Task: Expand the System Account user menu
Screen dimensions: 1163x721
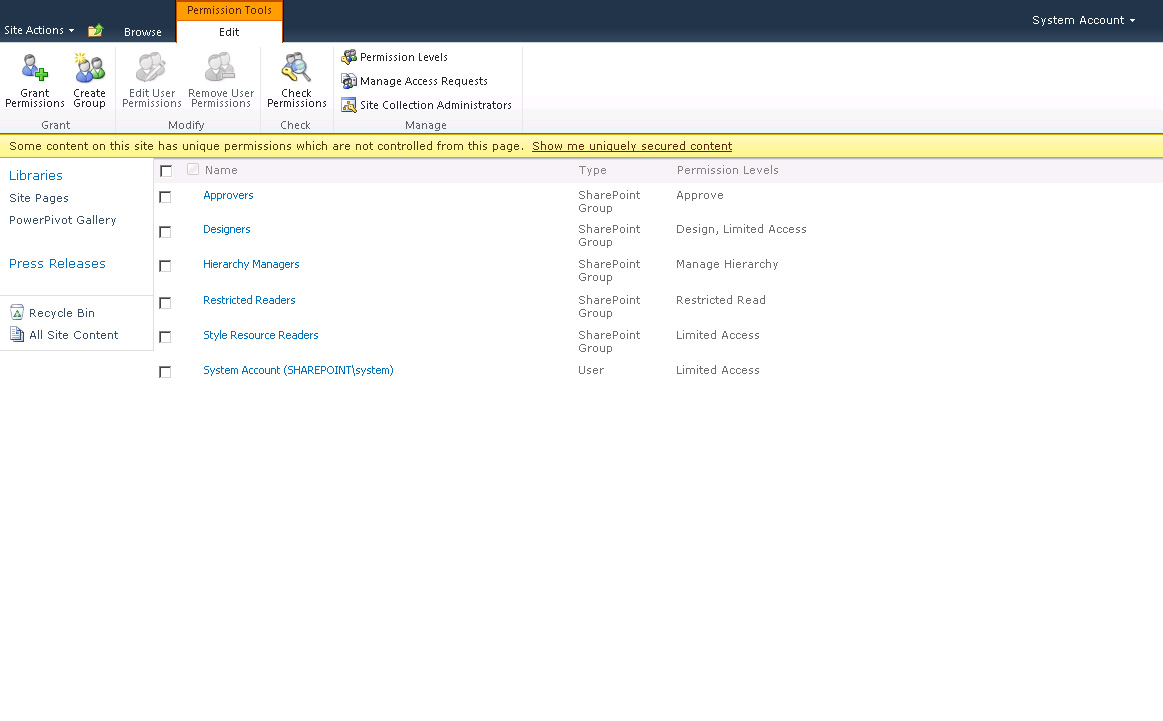Action: click(x=1084, y=20)
